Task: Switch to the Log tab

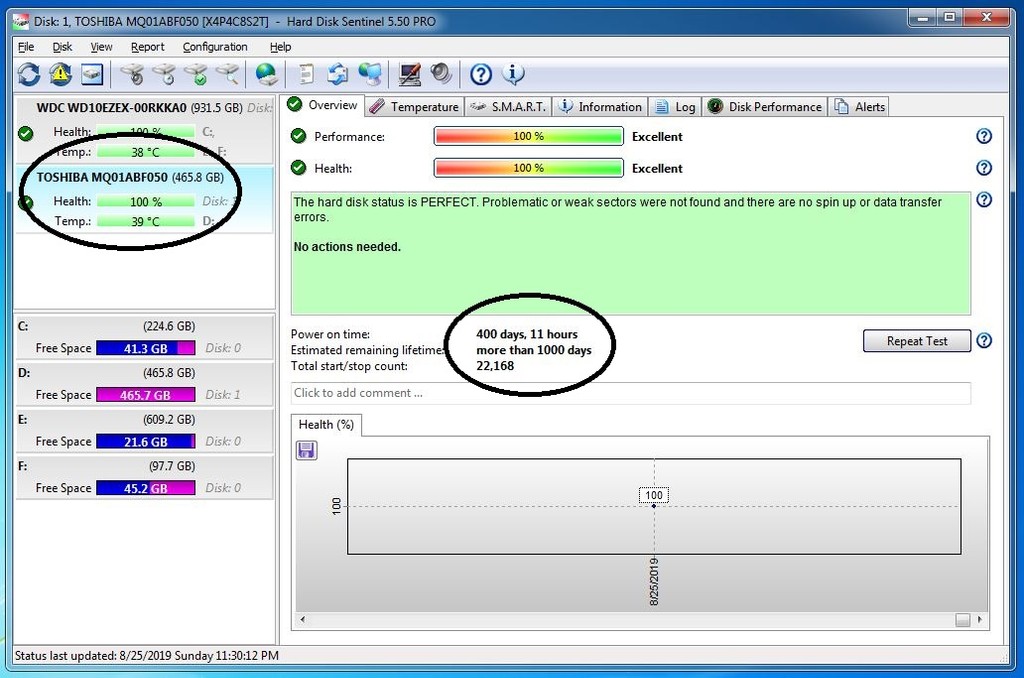Action: [675, 106]
